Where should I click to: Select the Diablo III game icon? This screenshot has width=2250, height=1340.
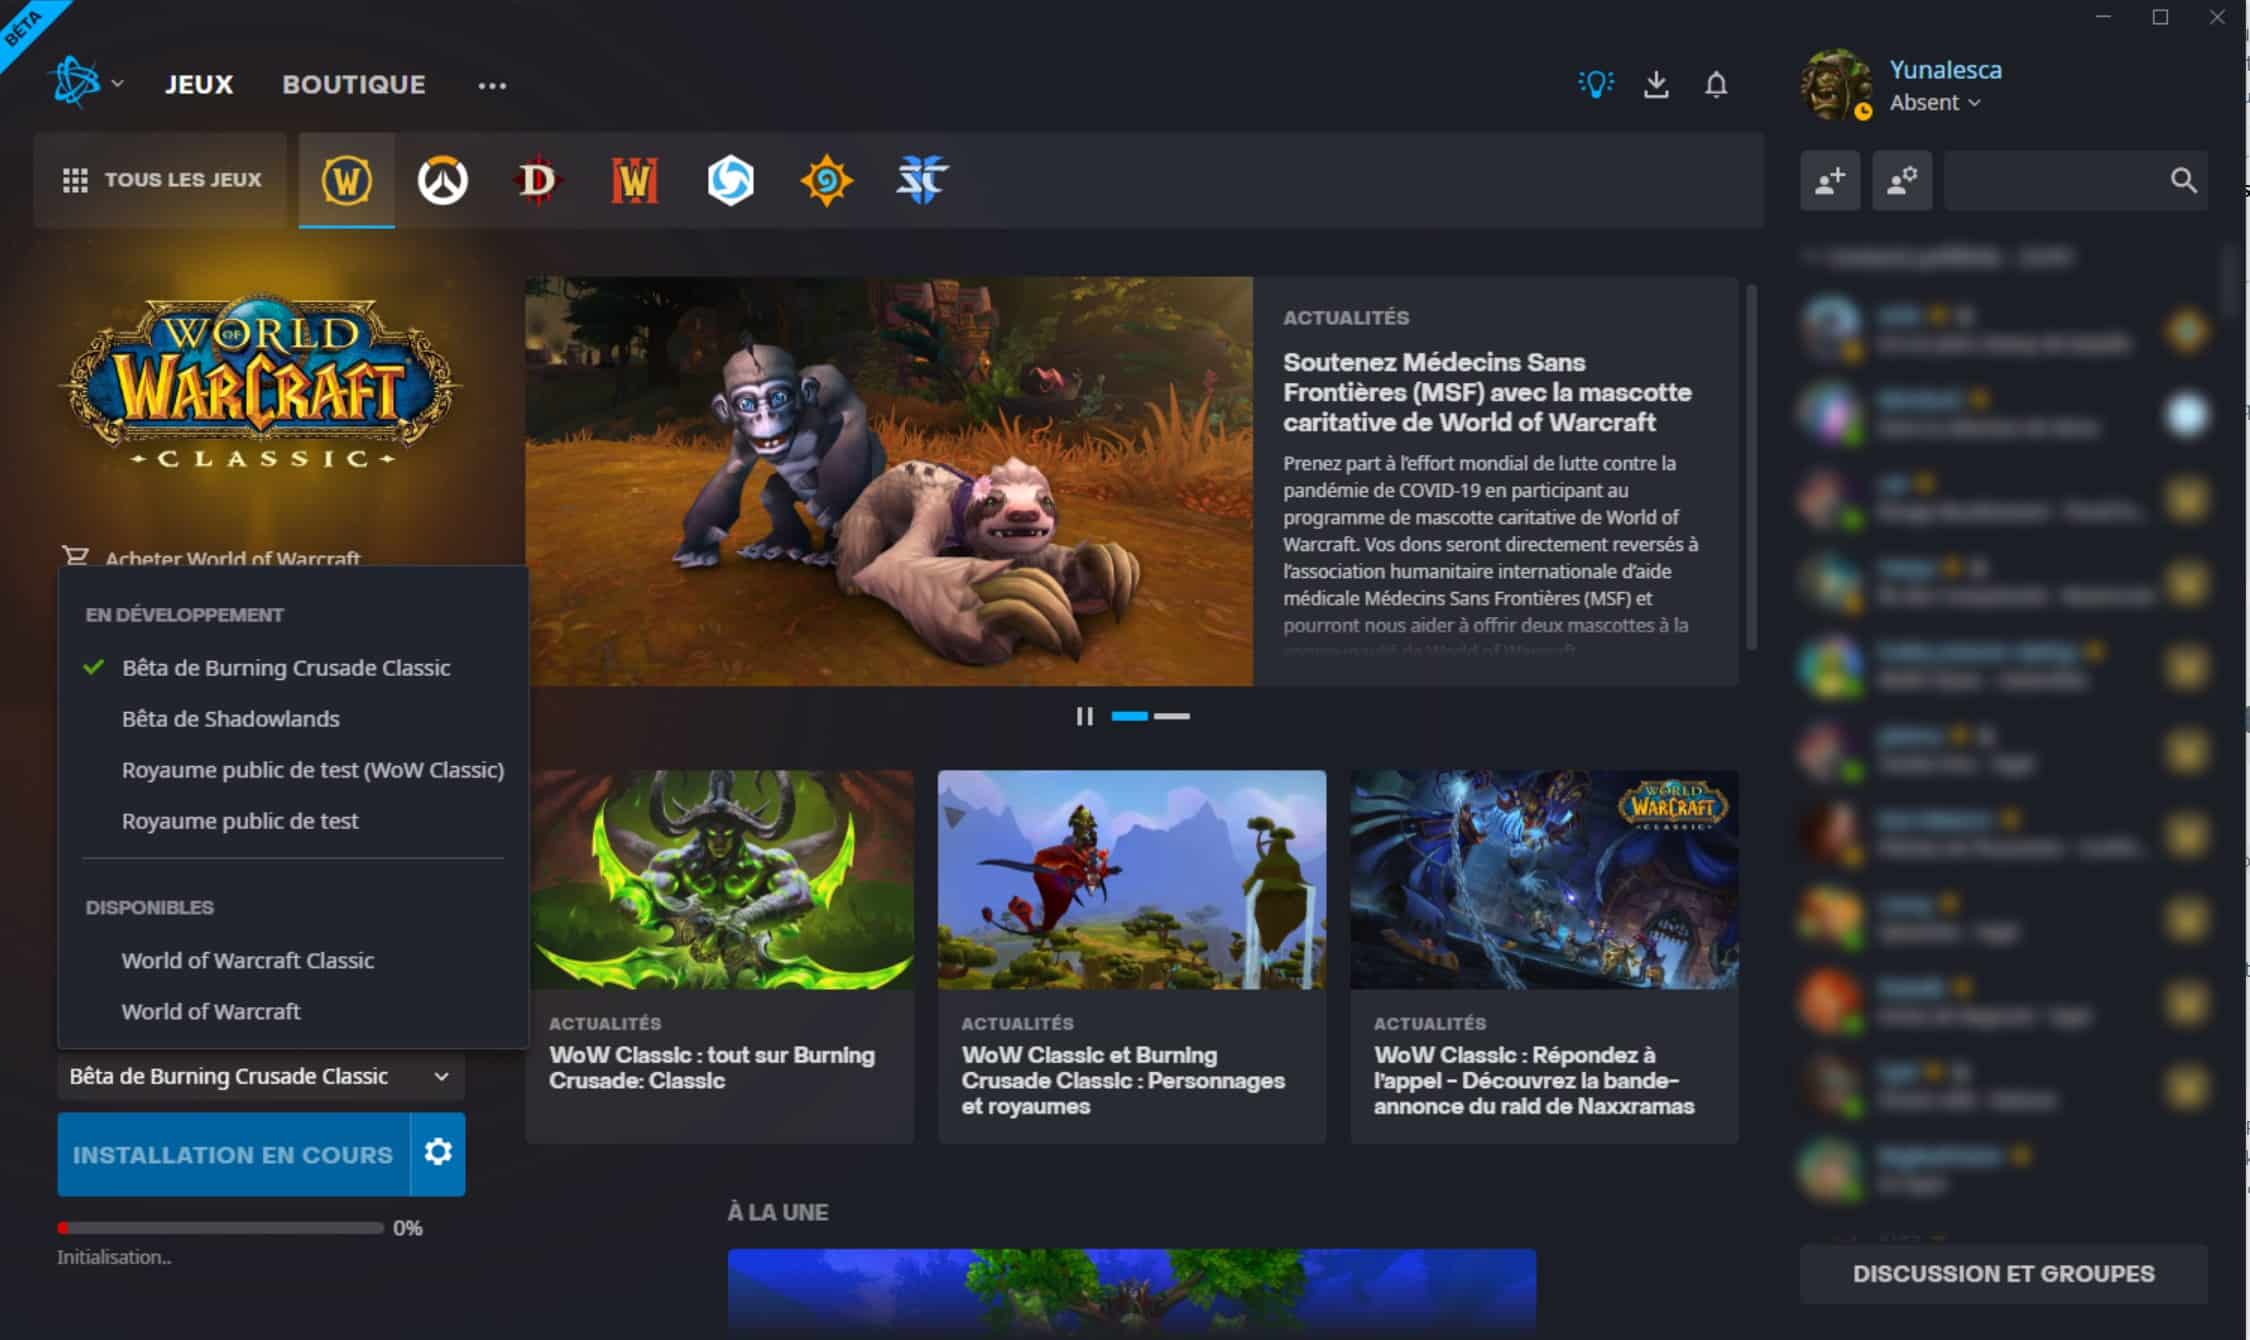pyautogui.click(x=538, y=181)
